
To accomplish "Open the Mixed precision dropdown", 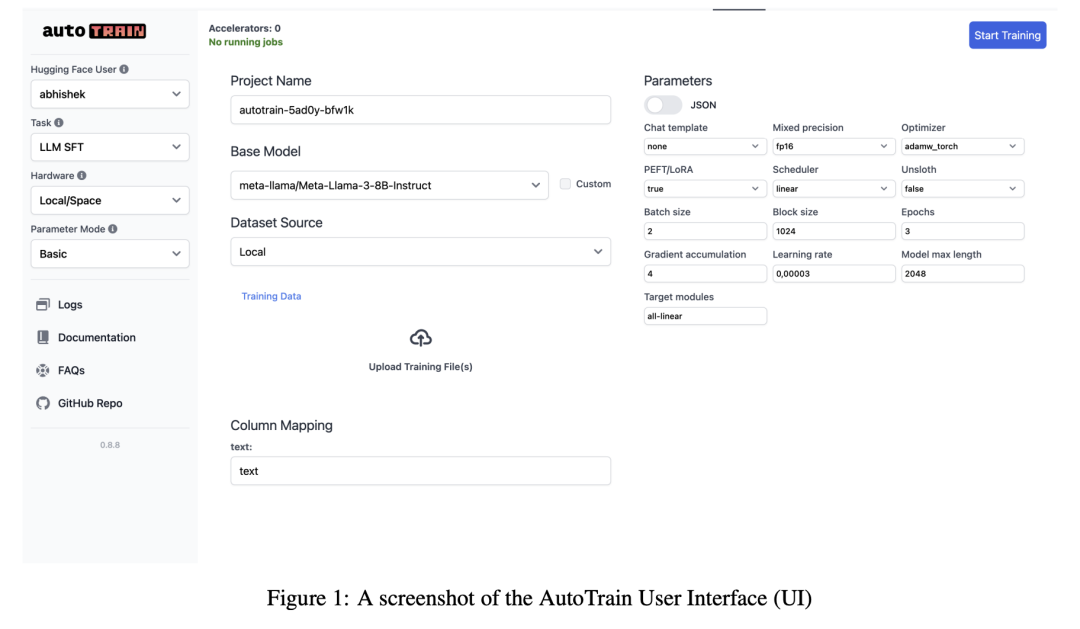I will pos(833,147).
